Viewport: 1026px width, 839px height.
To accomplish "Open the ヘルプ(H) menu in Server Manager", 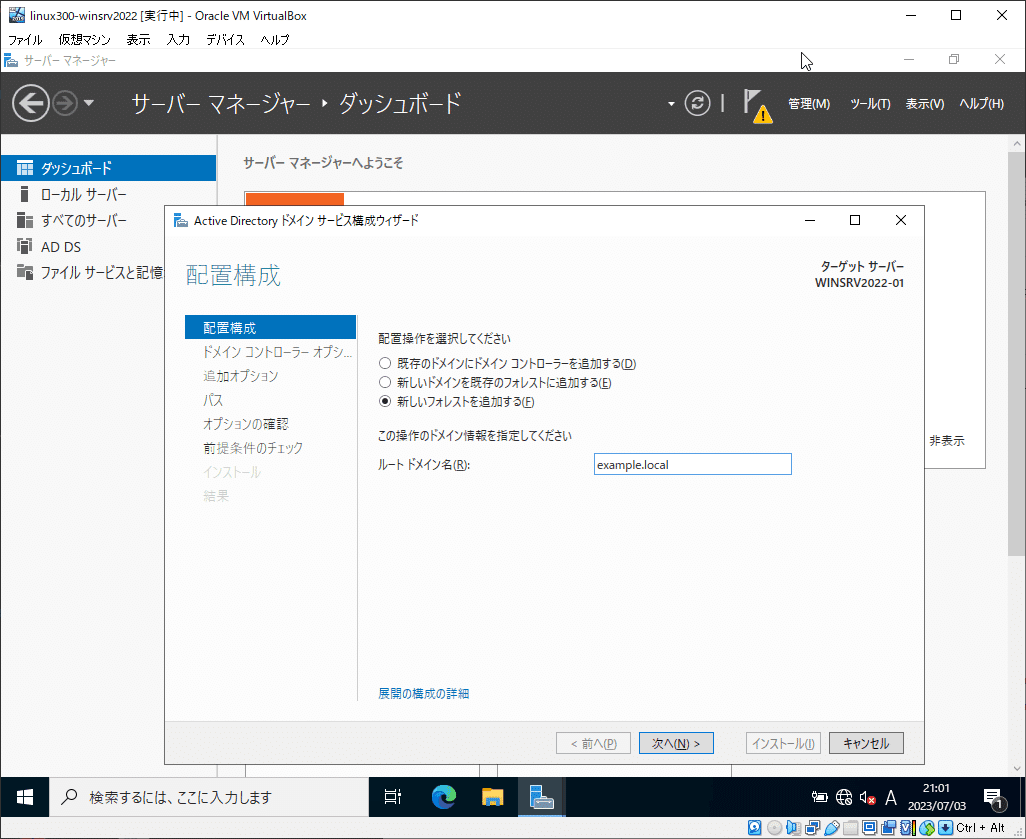I will point(981,104).
